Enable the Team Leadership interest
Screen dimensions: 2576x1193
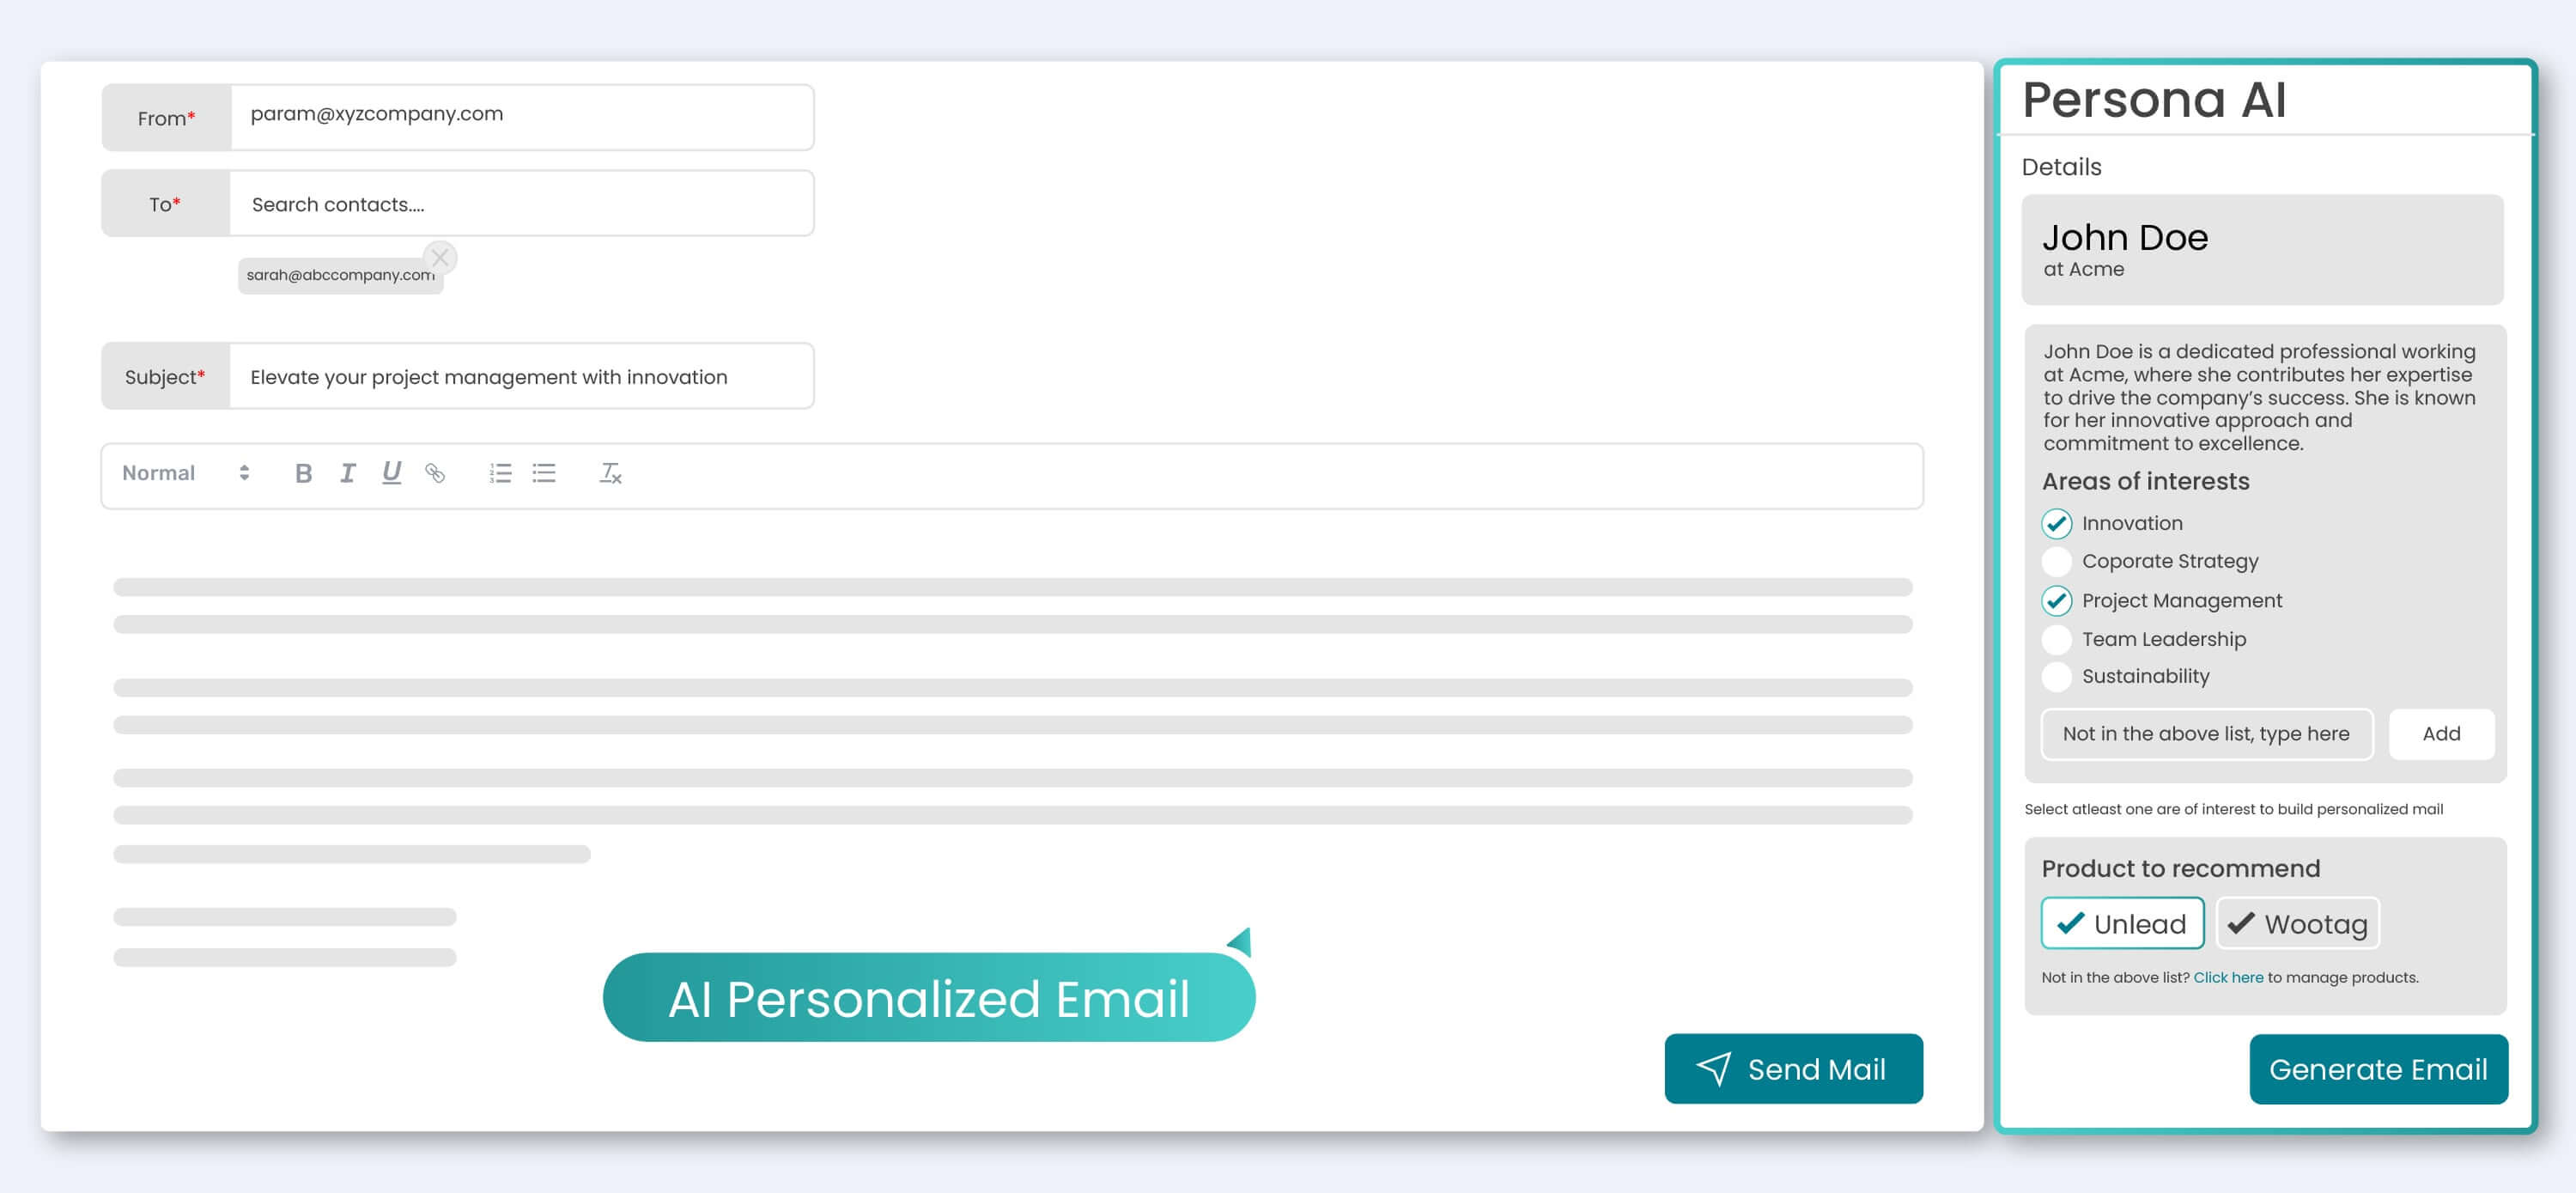2056,639
